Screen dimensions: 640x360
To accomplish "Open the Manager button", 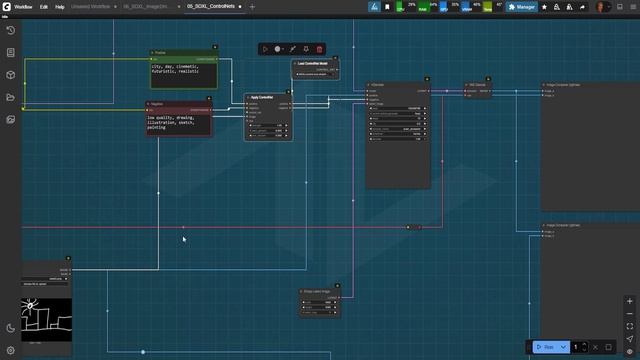I will [522, 7].
